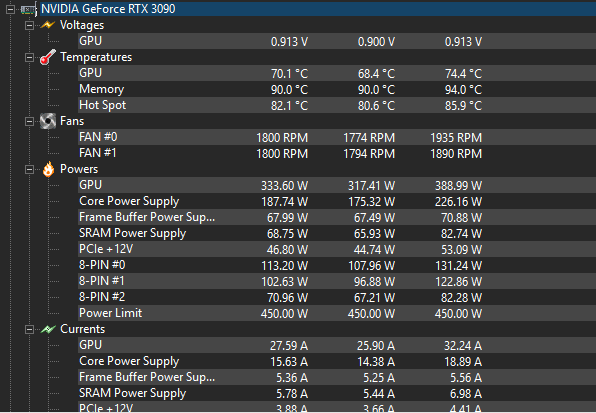Screen dimensions: 596x413
Task: Select the FAN #1 row
Action: click(x=337, y=153)
